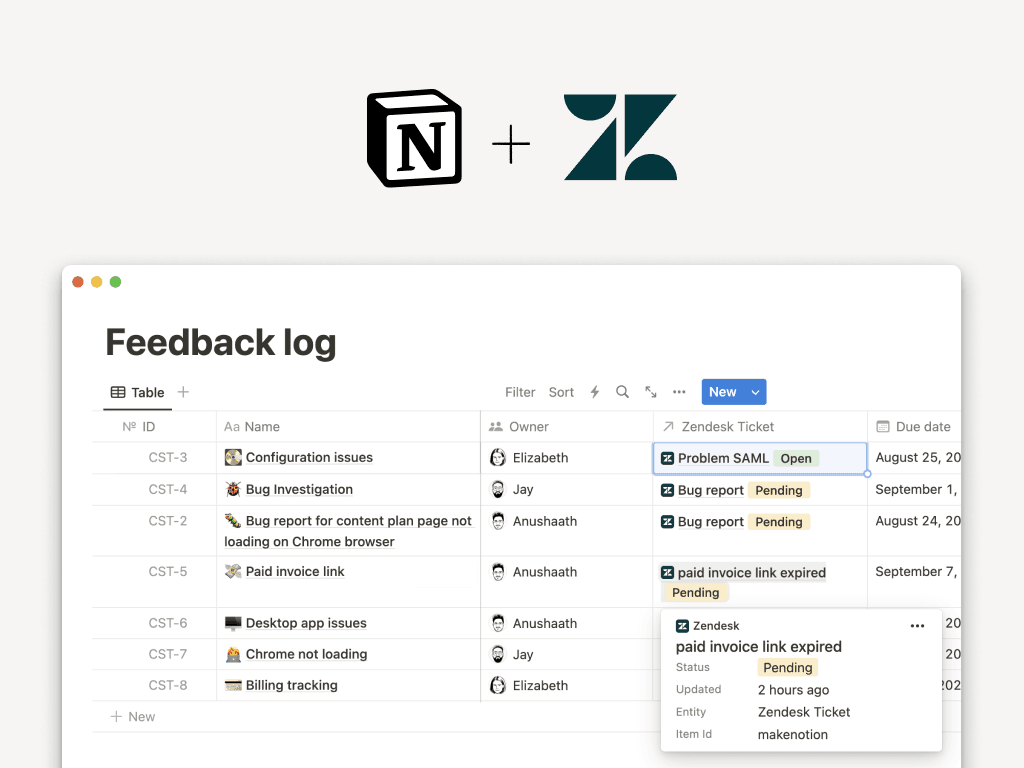Click the makenotion Item Id value
This screenshot has height=768, width=1024.
792,735
